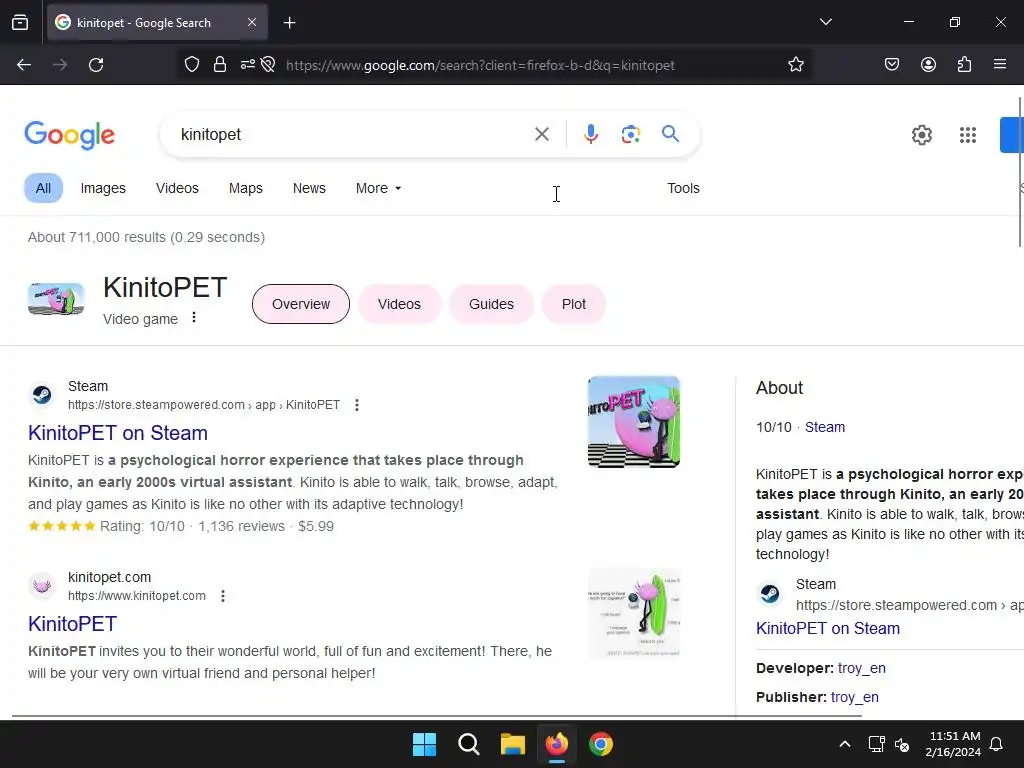
Task: Switch to the Images tab
Action: (x=103, y=188)
